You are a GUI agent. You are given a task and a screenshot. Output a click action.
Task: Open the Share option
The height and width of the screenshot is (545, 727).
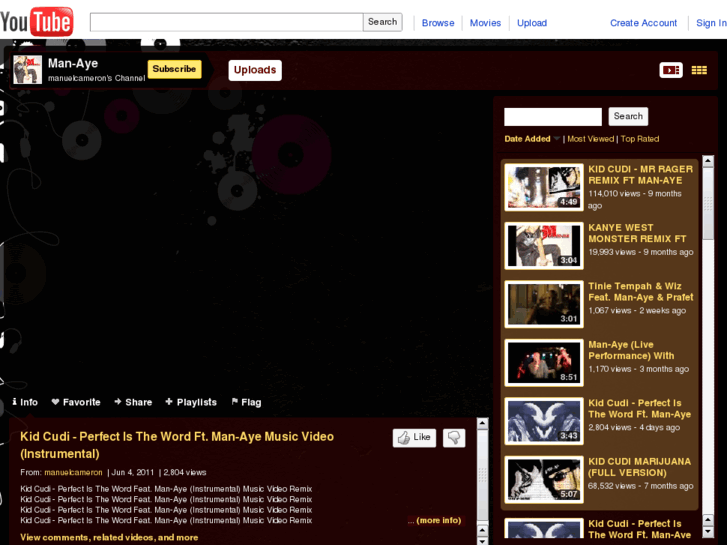(133, 402)
